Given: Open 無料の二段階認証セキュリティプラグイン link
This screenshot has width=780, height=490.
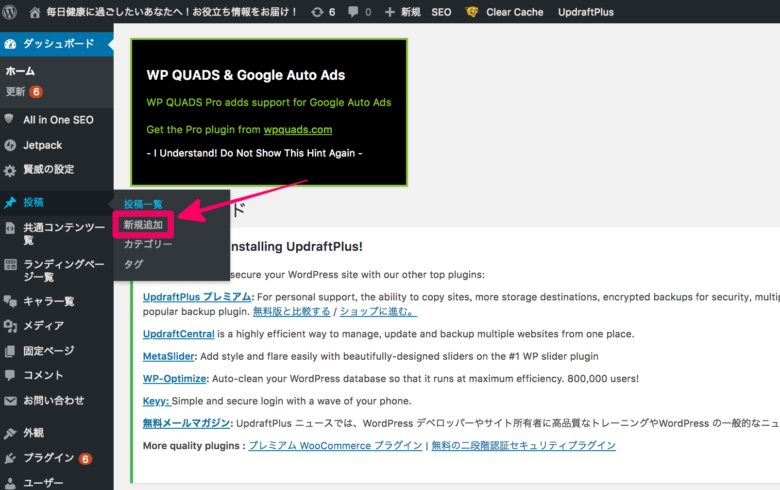Looking at the screenshot, I should point(523,446).
